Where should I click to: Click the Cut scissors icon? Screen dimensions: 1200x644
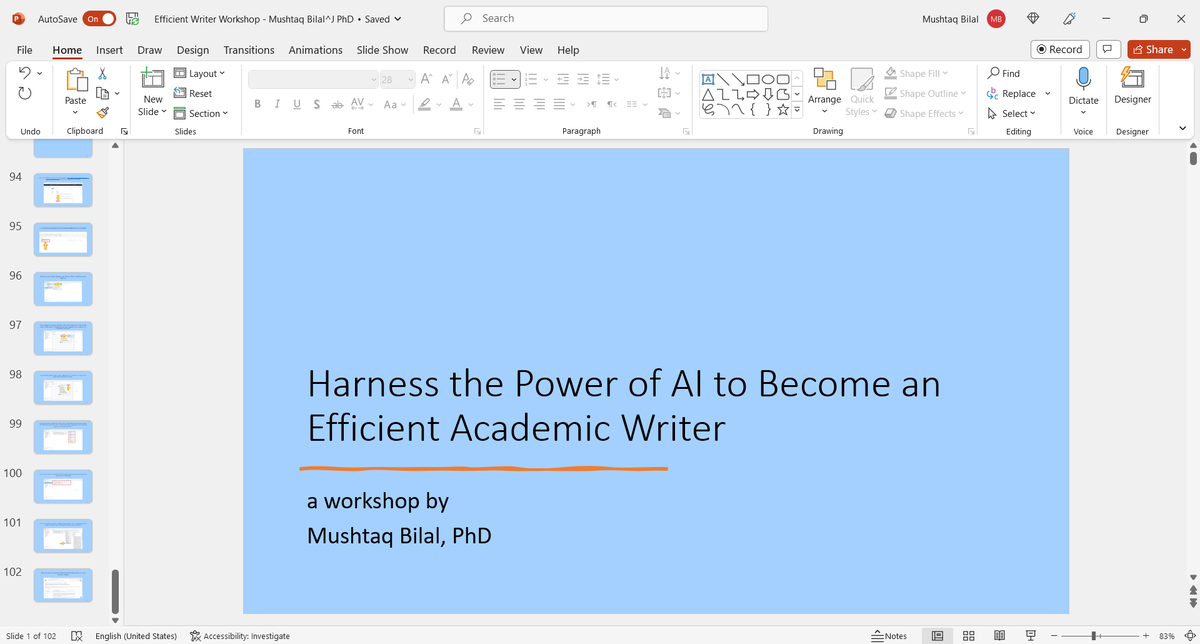(x=102, y=73)
